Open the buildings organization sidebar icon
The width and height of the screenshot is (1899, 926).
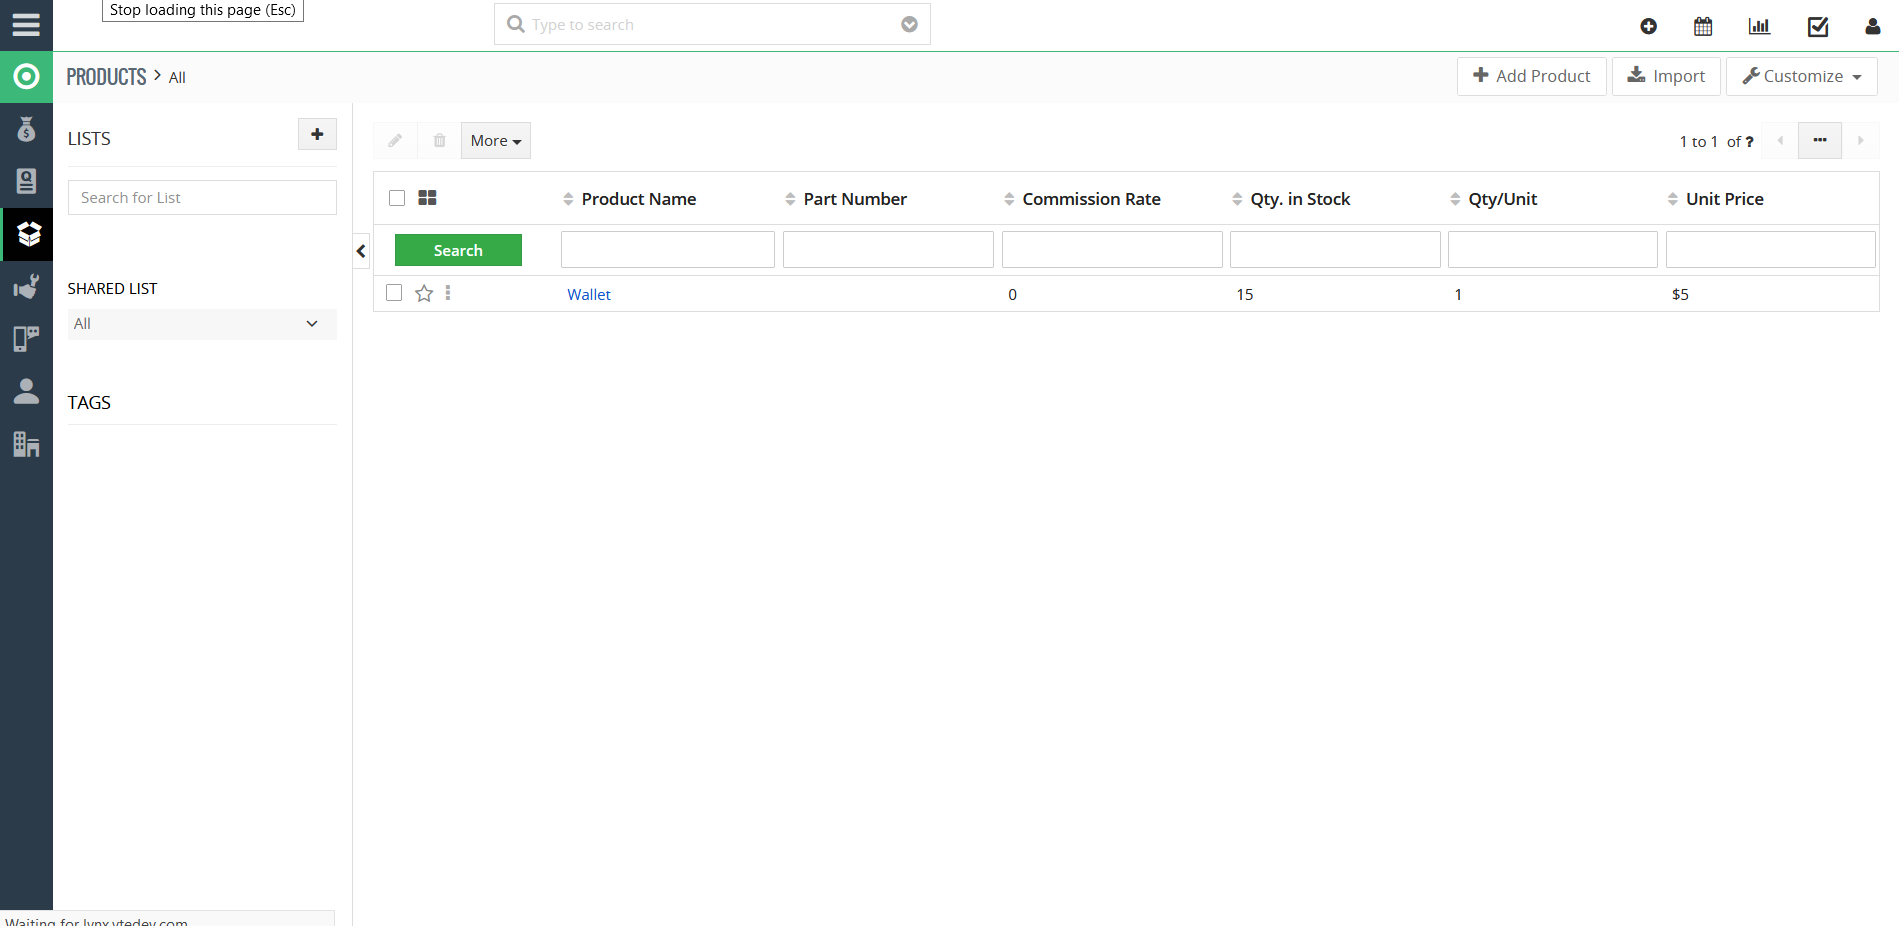click(26, 444)
